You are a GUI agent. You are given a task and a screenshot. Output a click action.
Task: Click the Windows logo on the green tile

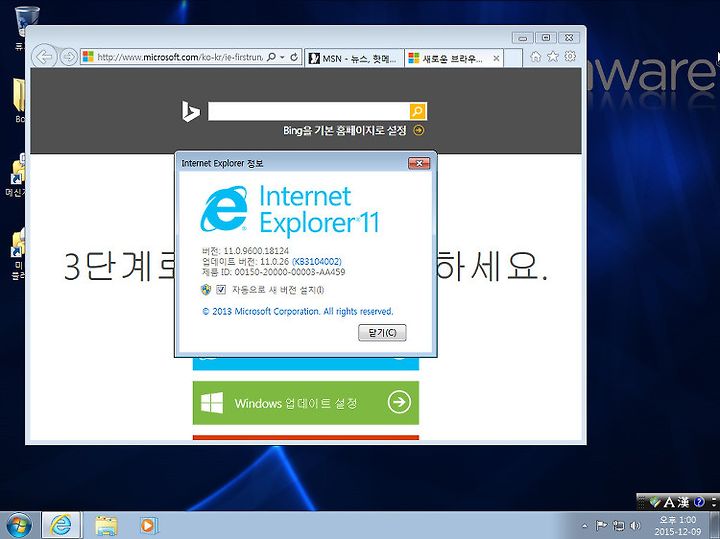pyautogui.click(x=212, y=403)
